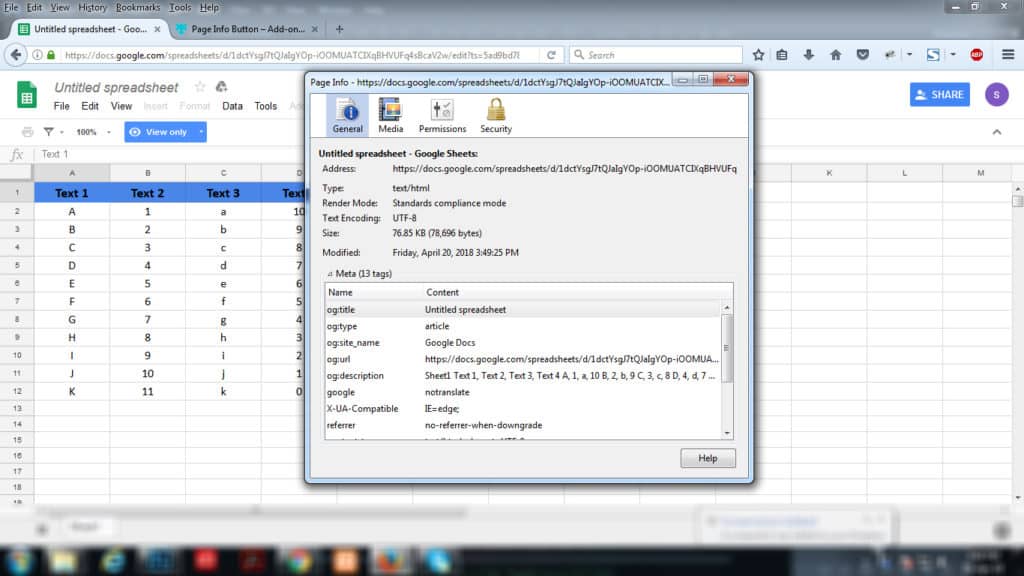This screenshot has width=1024, height=576.
Task: Open the Firefox Tools menu
Action: 180,7
